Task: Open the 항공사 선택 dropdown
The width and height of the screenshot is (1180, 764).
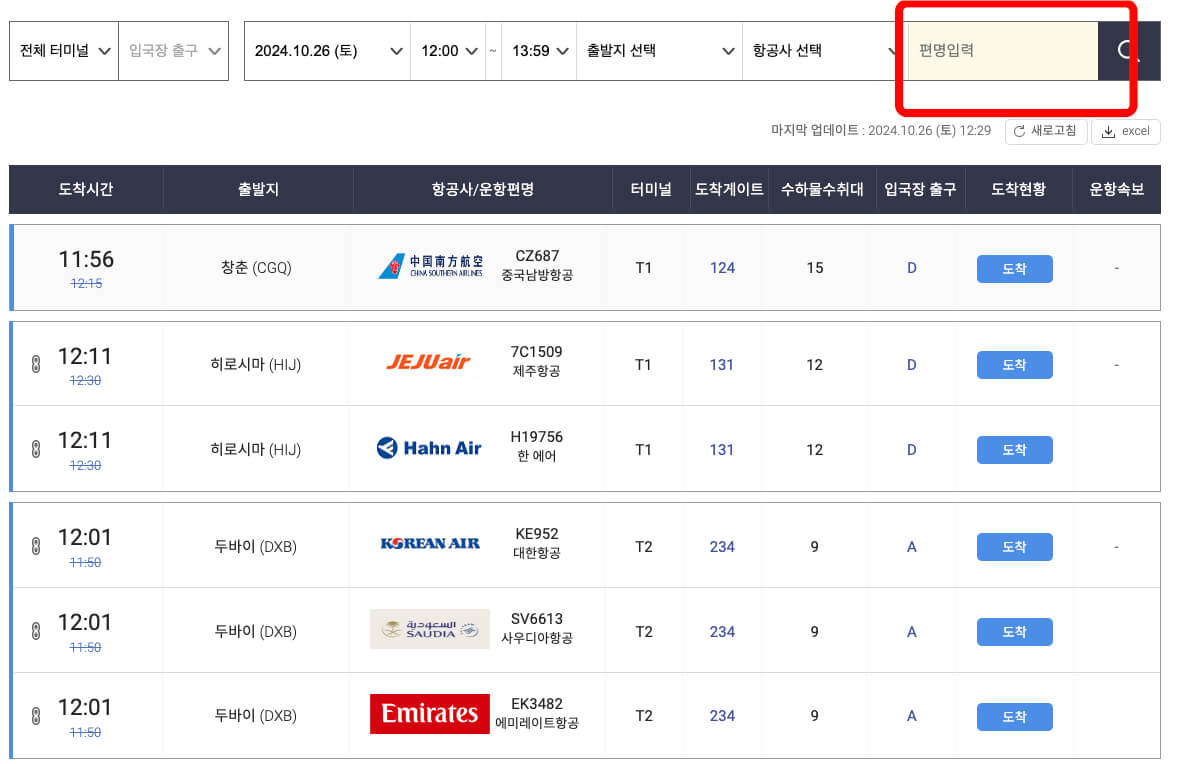Action: (x=826, y=51)
